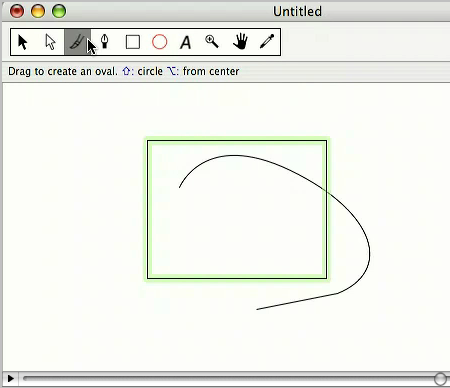Activate the magnifier zoom tool
The image size is (450, 388).
pyautogui.click(x=212, y=42)
